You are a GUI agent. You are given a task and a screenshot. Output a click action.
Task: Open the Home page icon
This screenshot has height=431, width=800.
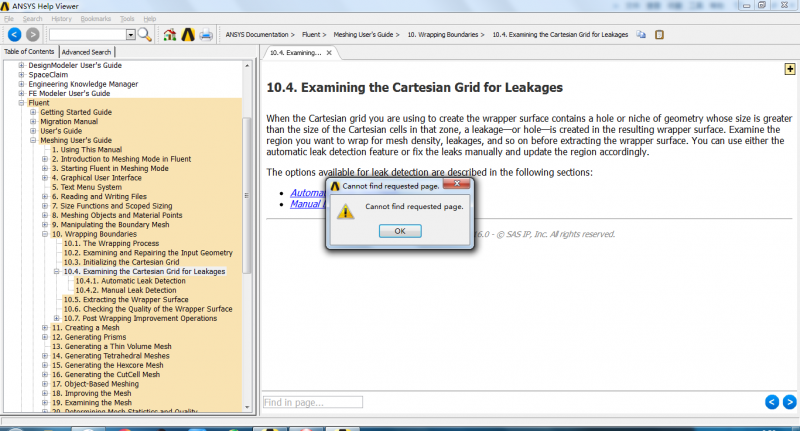point(170,35)
